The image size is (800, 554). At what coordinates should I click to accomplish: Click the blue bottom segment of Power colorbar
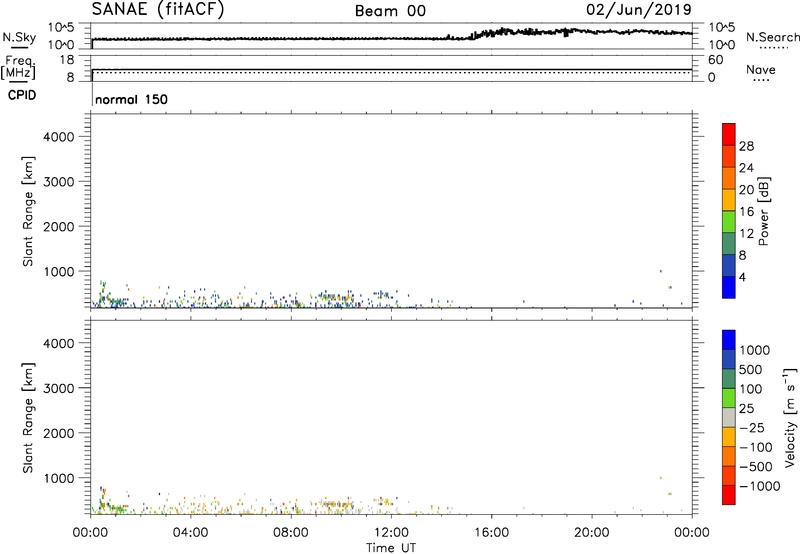tap(728, 287)
